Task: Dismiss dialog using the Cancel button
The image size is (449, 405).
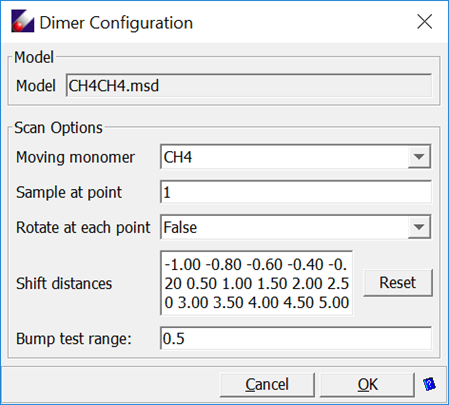Action: click(267, 385)
